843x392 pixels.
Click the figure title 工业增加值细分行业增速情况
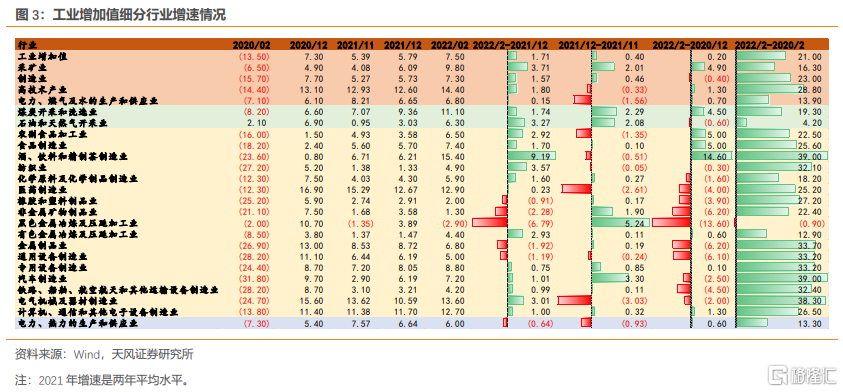[x=139, y=15]
